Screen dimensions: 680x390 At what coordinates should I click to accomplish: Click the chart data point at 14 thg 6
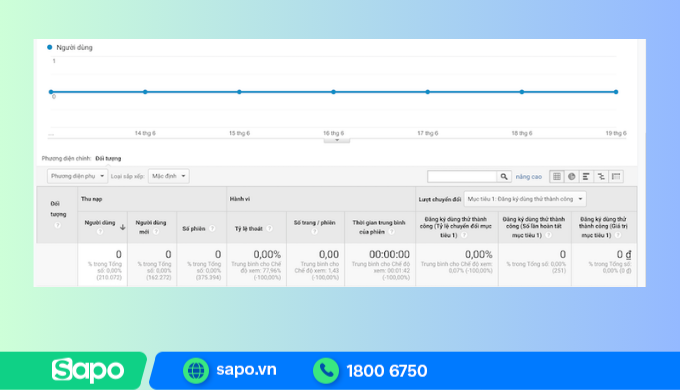(145, 92)
